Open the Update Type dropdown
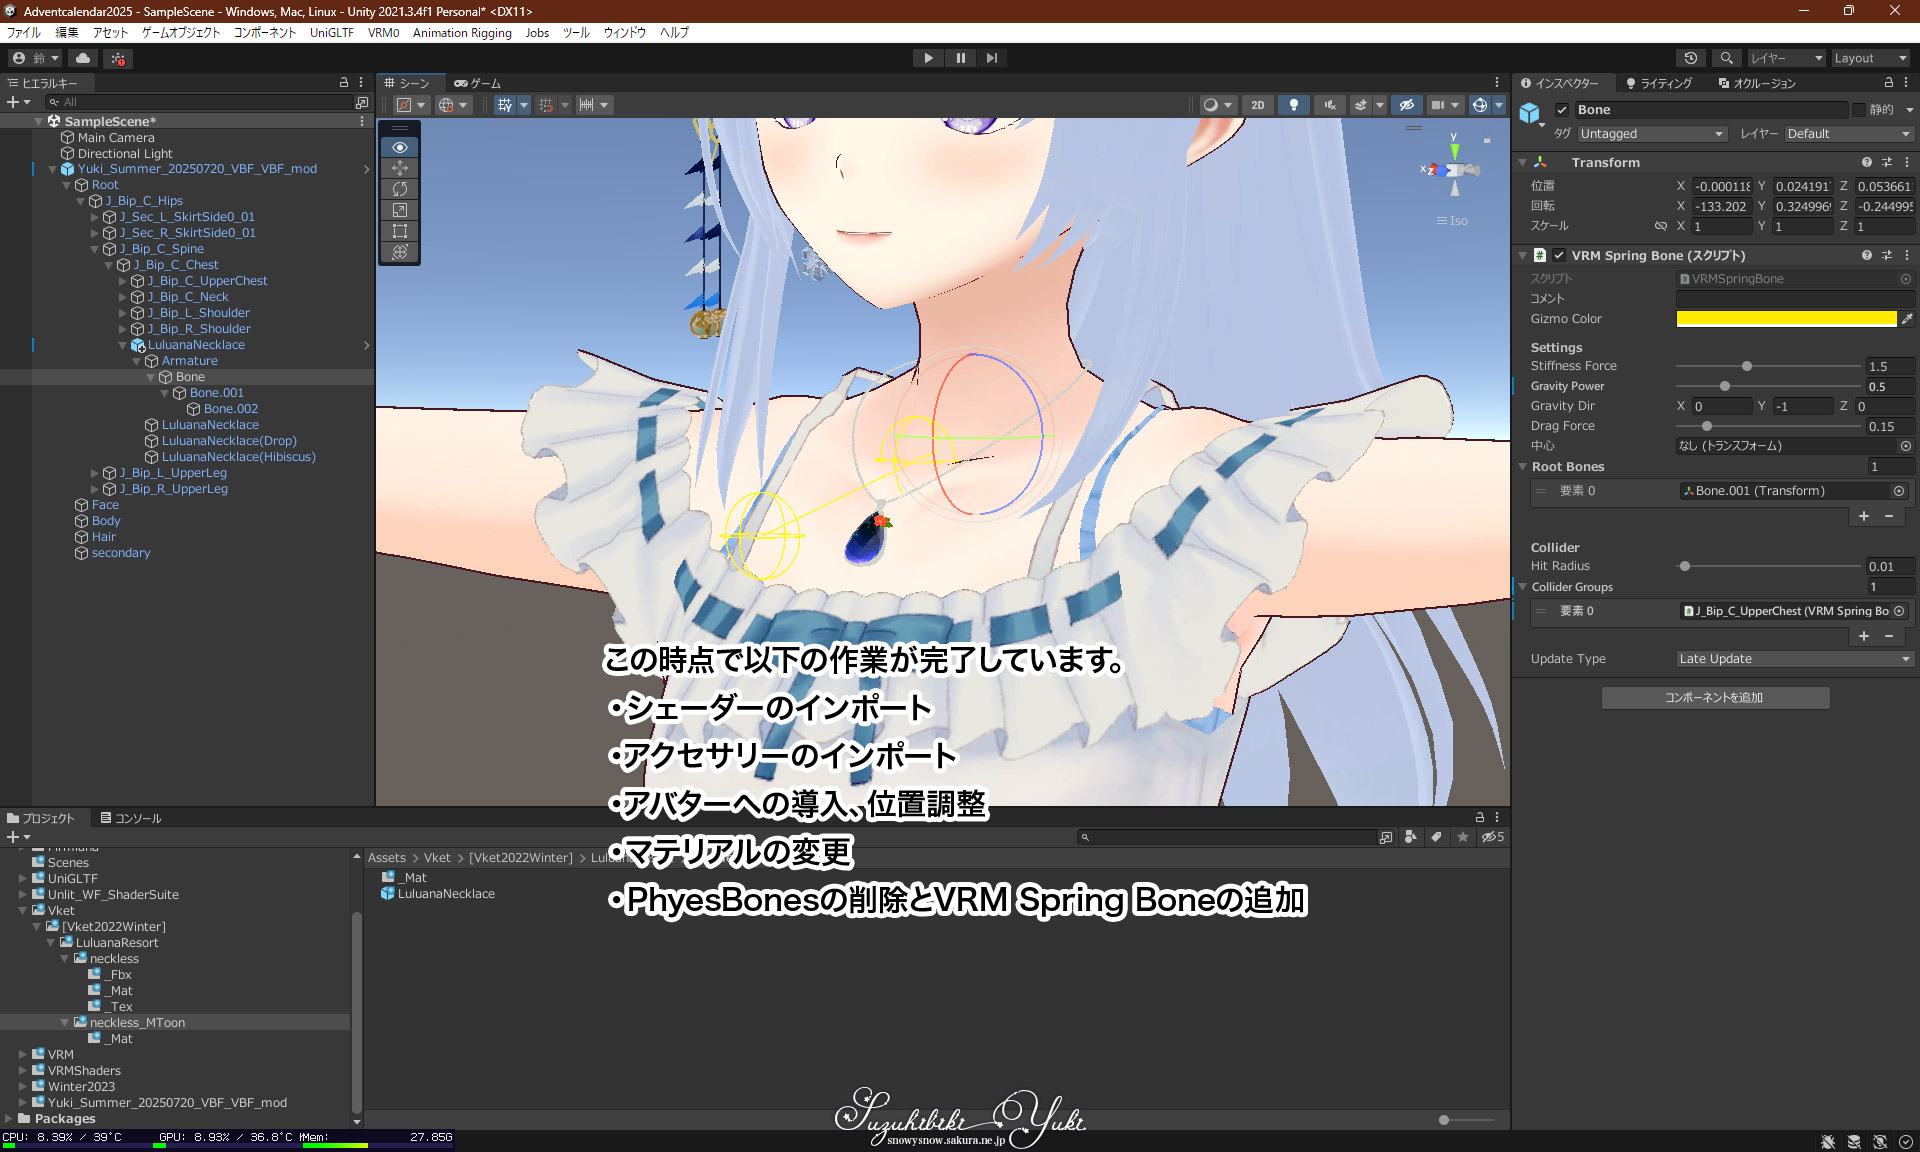 click(1794, 659)
